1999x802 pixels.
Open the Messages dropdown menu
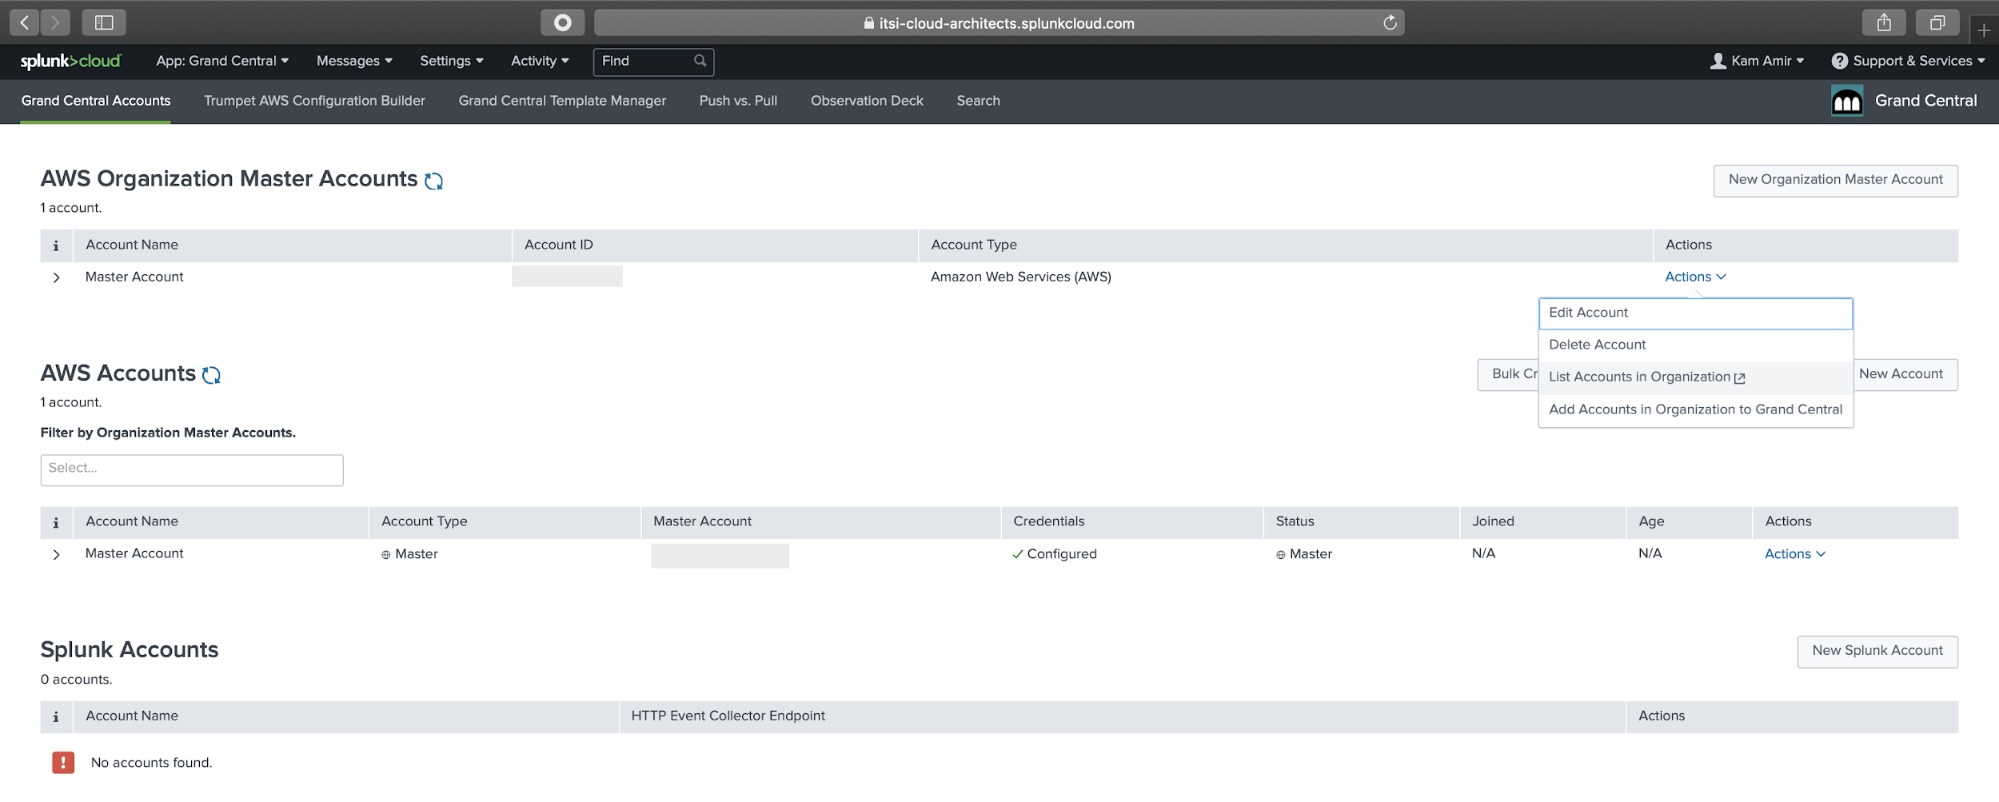point(354,61)
